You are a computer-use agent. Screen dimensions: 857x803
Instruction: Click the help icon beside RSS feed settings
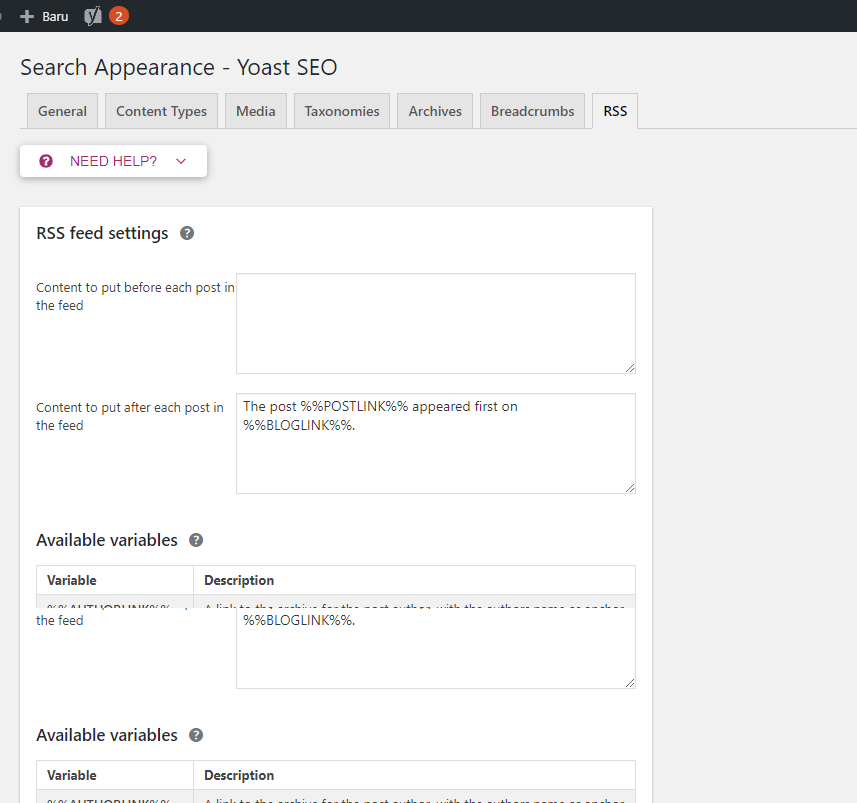tap(187, 233)
